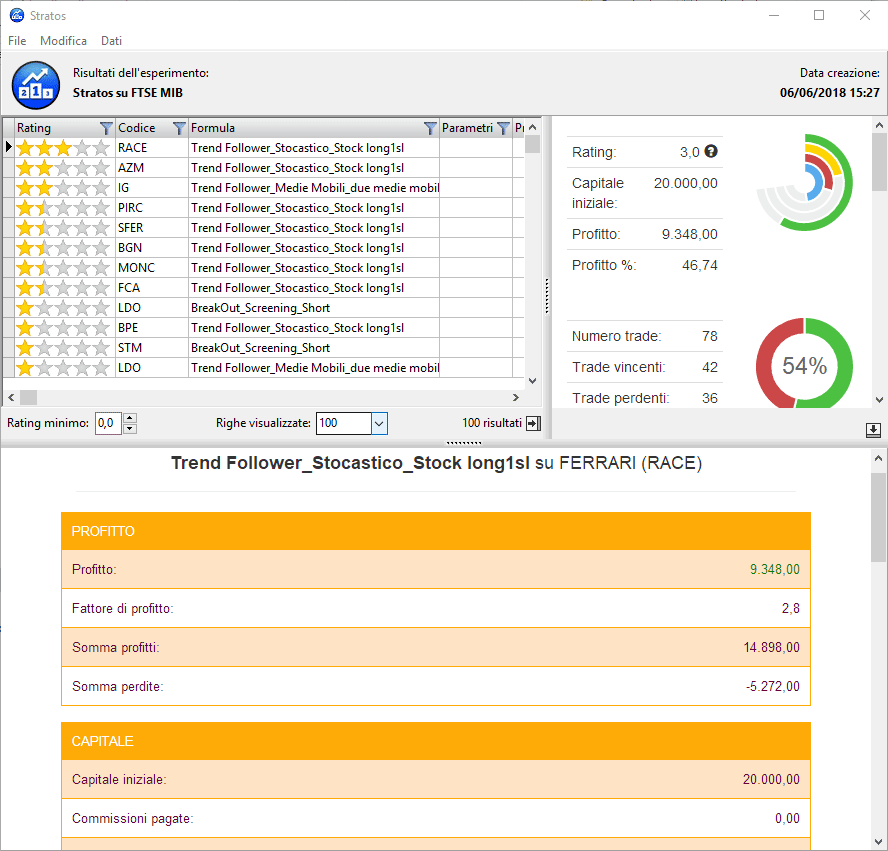888x851 pixels.
Task: Click the PROFITTO section header
Action: tap(436, 531)
